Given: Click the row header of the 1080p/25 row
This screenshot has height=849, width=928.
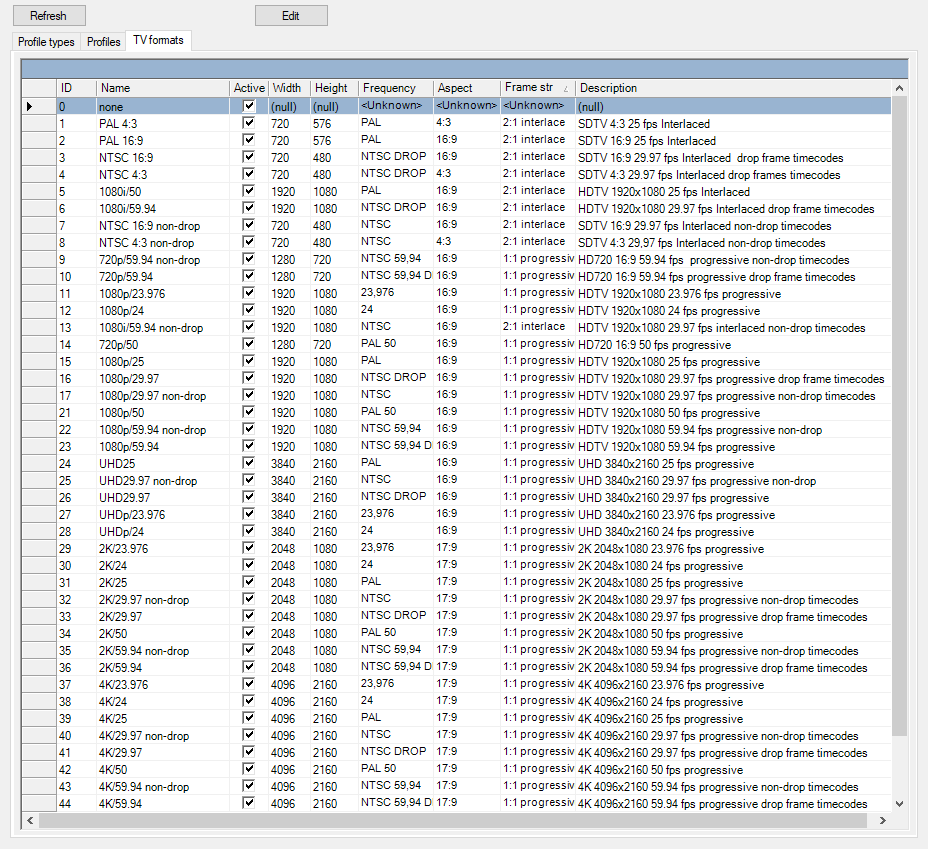Looking at the screenshot, I should pyautogui.click(x=39, y=361).
